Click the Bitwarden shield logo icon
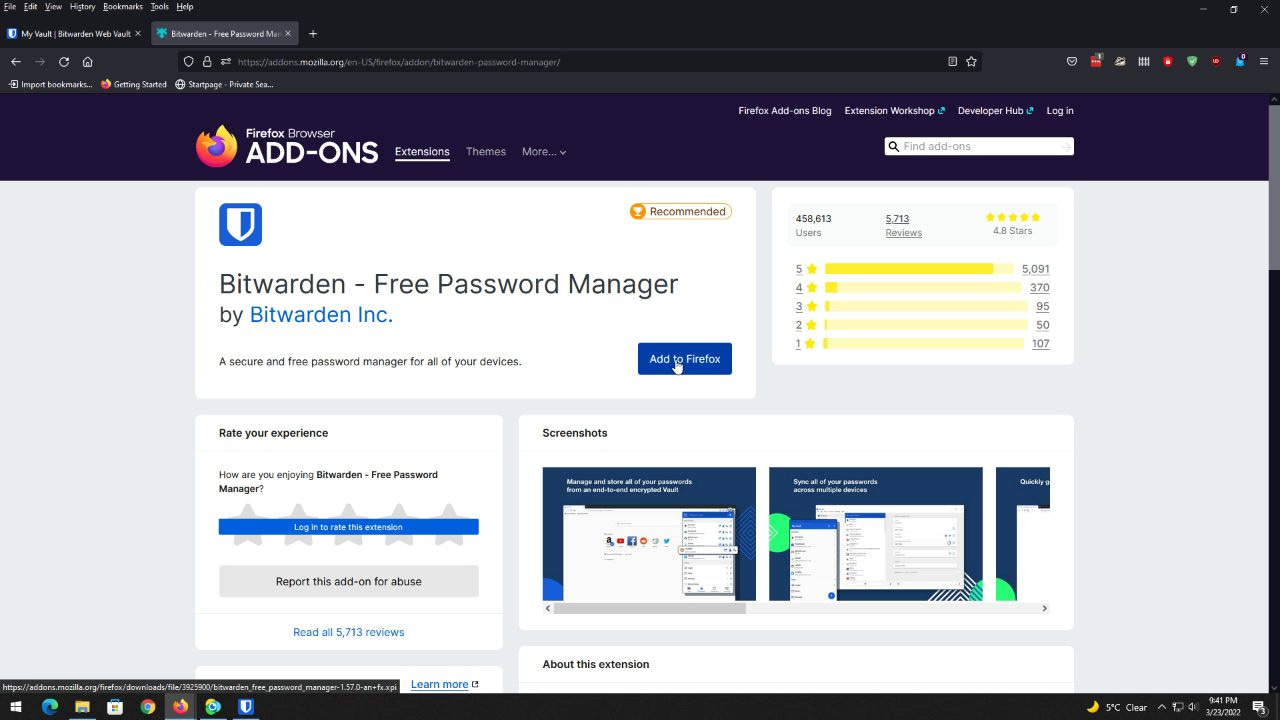 240,225
